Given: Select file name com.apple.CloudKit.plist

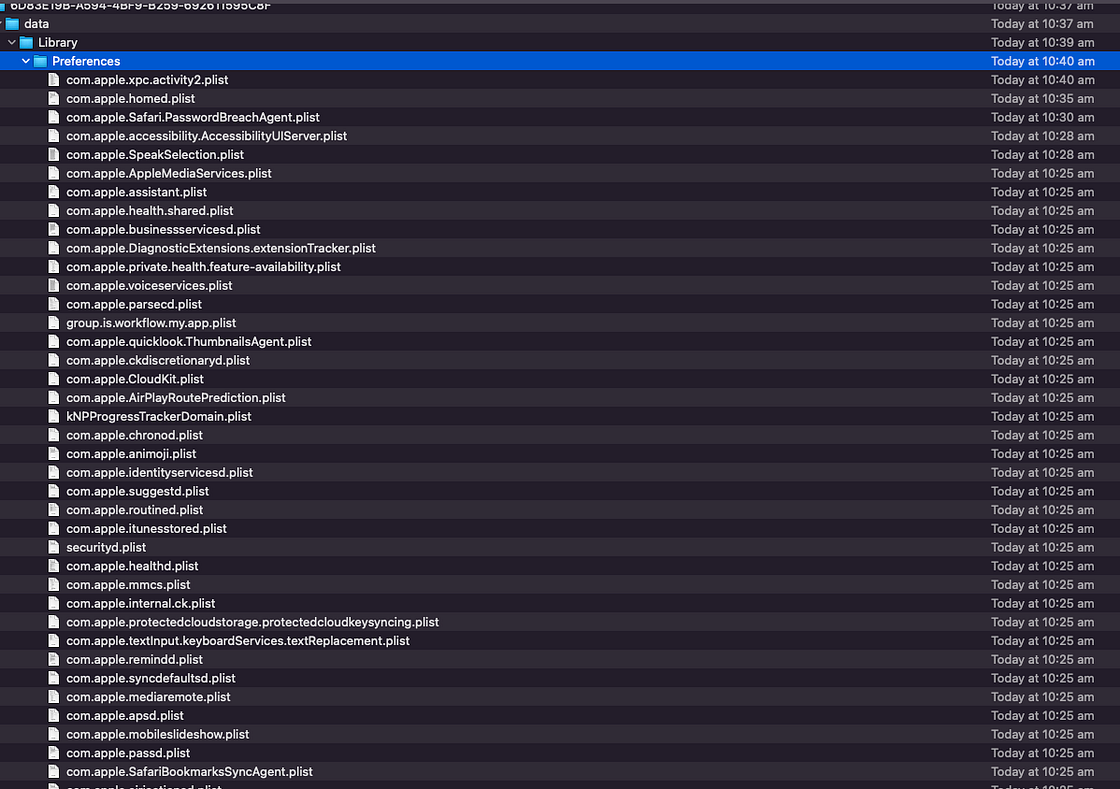Looking at the screenshot, I should 135,379.
